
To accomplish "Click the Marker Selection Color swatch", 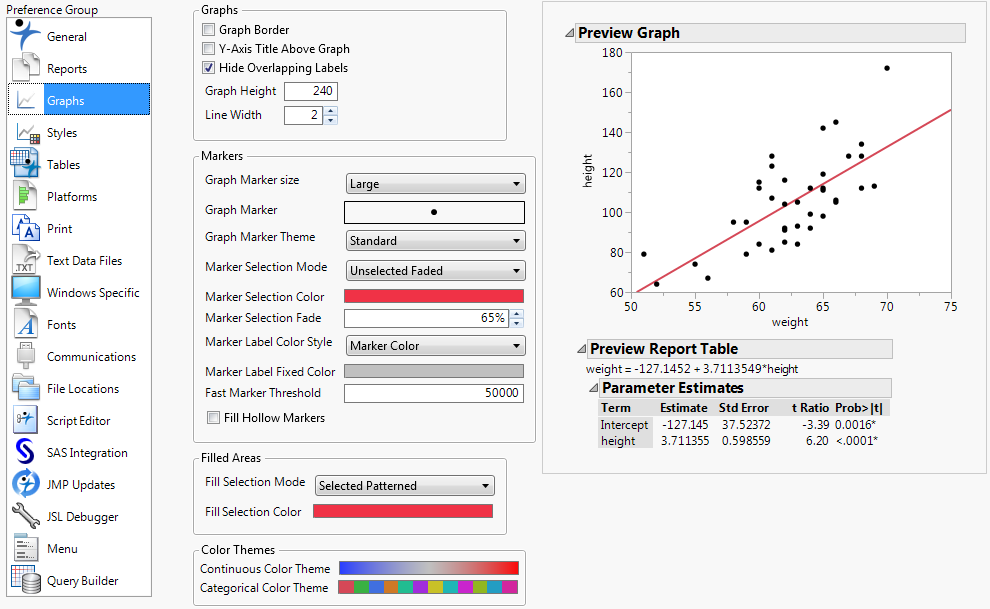I will 434,296.
